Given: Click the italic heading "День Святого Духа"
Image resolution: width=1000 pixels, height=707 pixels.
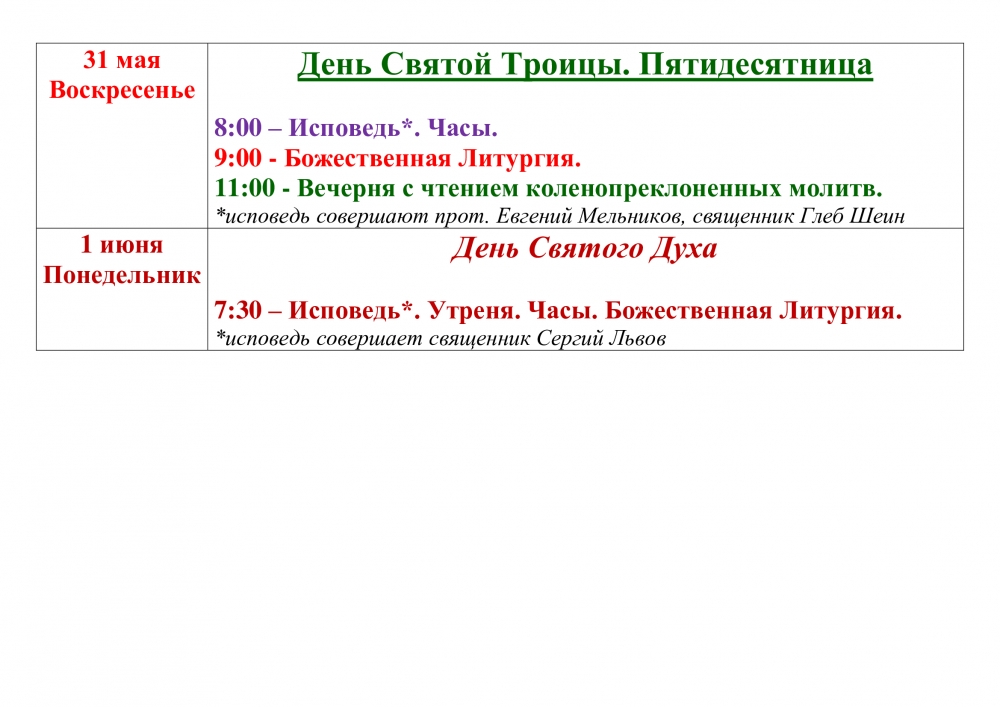Looking at the screenshot, I should [584, 249].
